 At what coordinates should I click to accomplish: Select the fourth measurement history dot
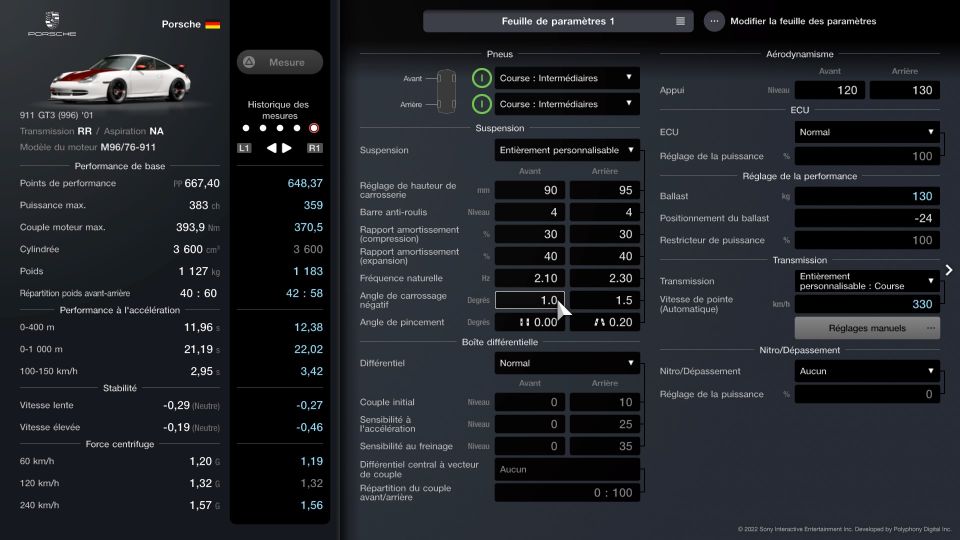pos(297,128)
